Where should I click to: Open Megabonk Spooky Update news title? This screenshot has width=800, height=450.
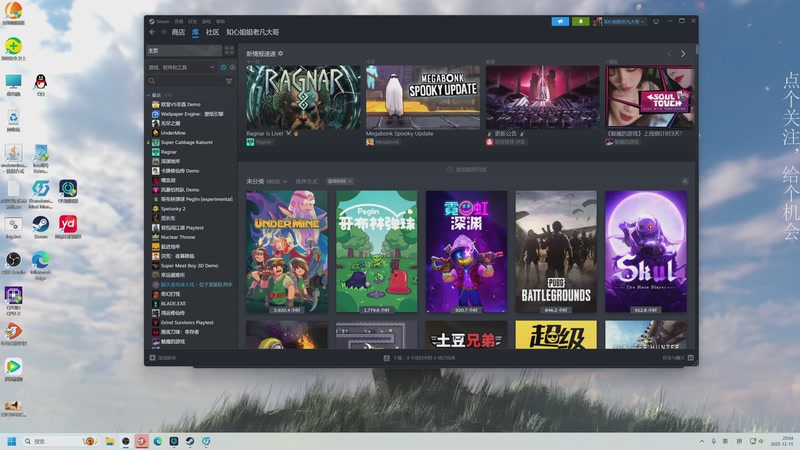point(399,134)
